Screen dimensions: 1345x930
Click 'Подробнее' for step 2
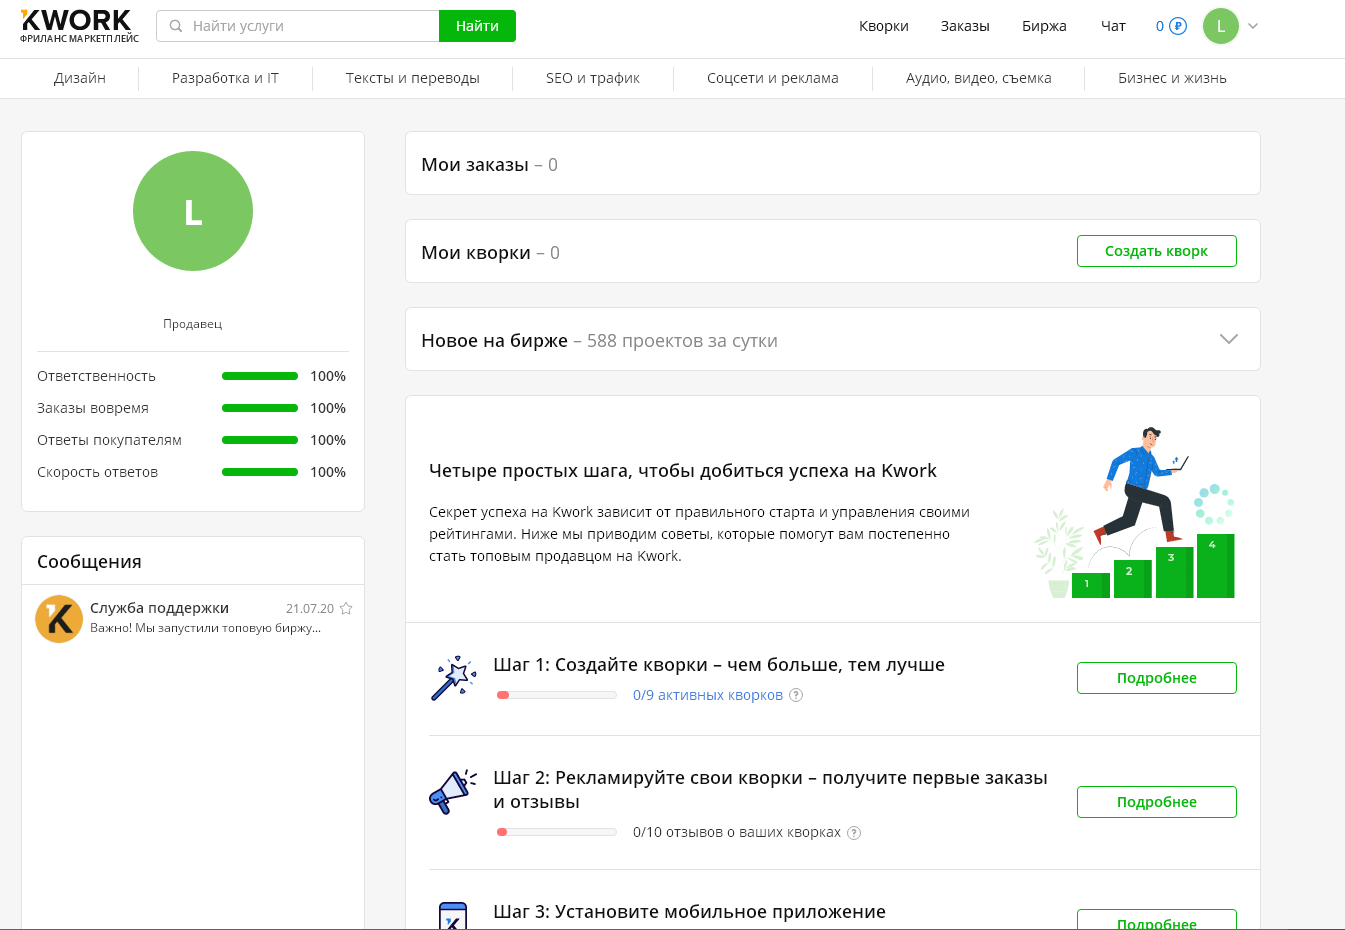1157,802
